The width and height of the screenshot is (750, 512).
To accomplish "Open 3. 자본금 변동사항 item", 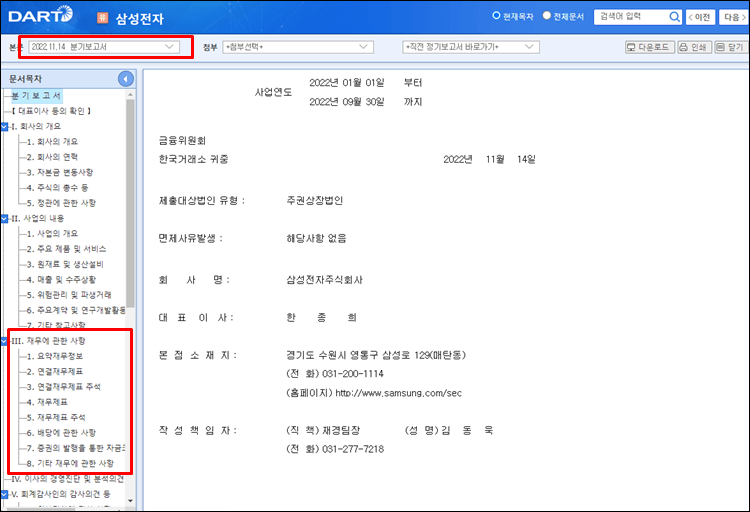I will pyautogui.click(x=60, y=172).
